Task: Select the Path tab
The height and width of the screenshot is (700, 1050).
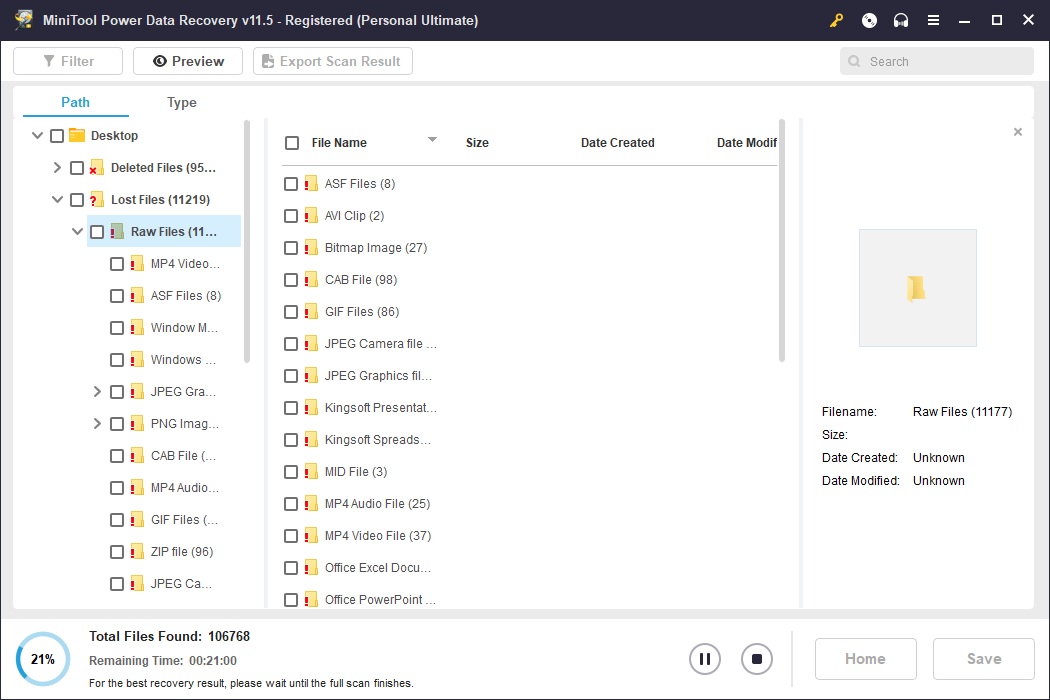Action: coord(74,102)
